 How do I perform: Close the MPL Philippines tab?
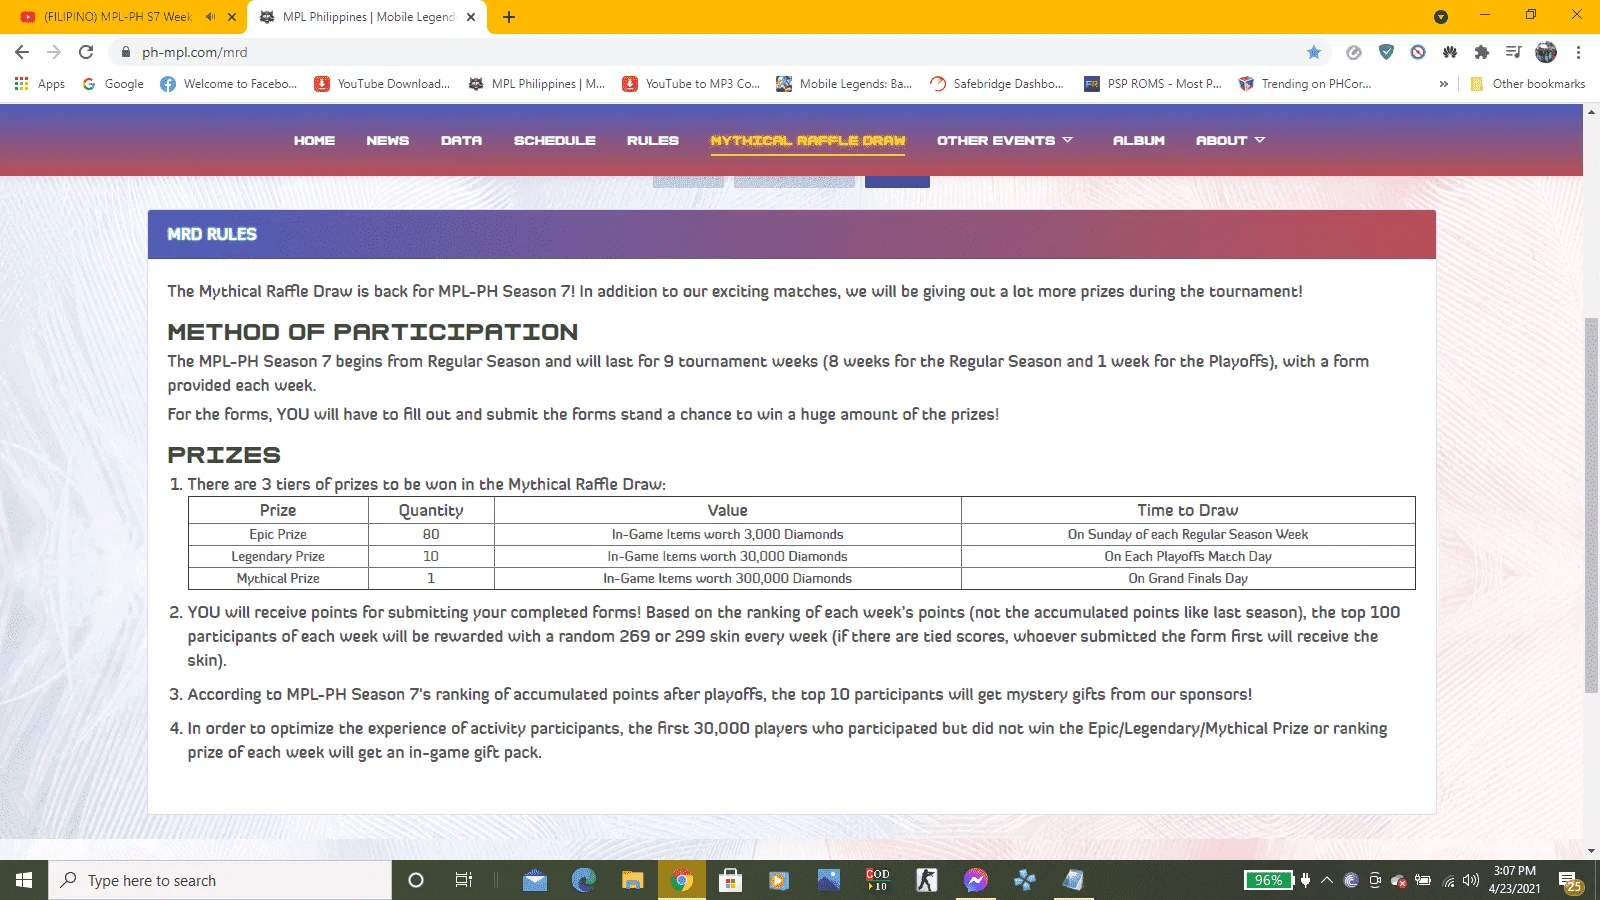[x=471, y=17]
